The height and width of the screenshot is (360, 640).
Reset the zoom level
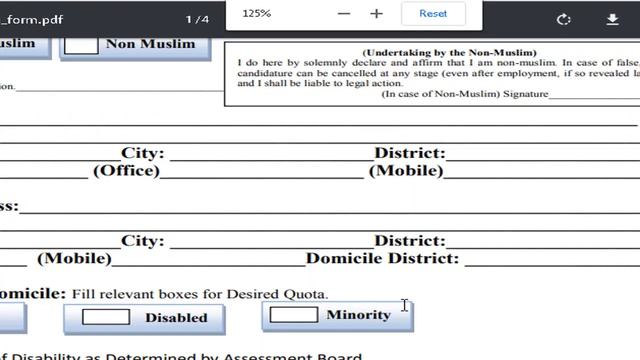click(x=433, y=13)
